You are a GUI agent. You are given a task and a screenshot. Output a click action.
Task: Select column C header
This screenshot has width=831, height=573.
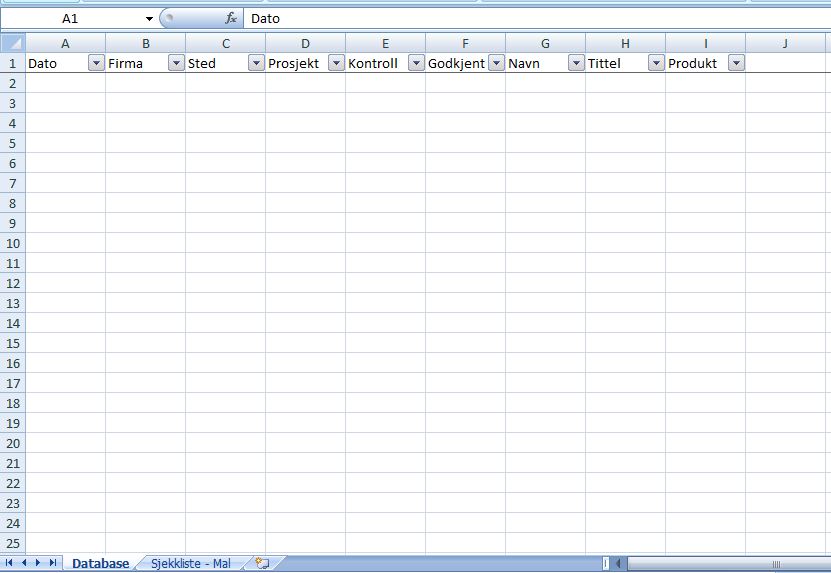pyautogui.click(x=225, y=43)
